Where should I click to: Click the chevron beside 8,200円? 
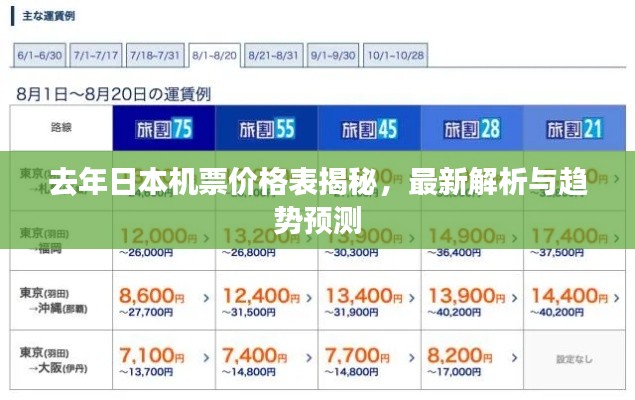pyautogui.click(x=514, y=358)
